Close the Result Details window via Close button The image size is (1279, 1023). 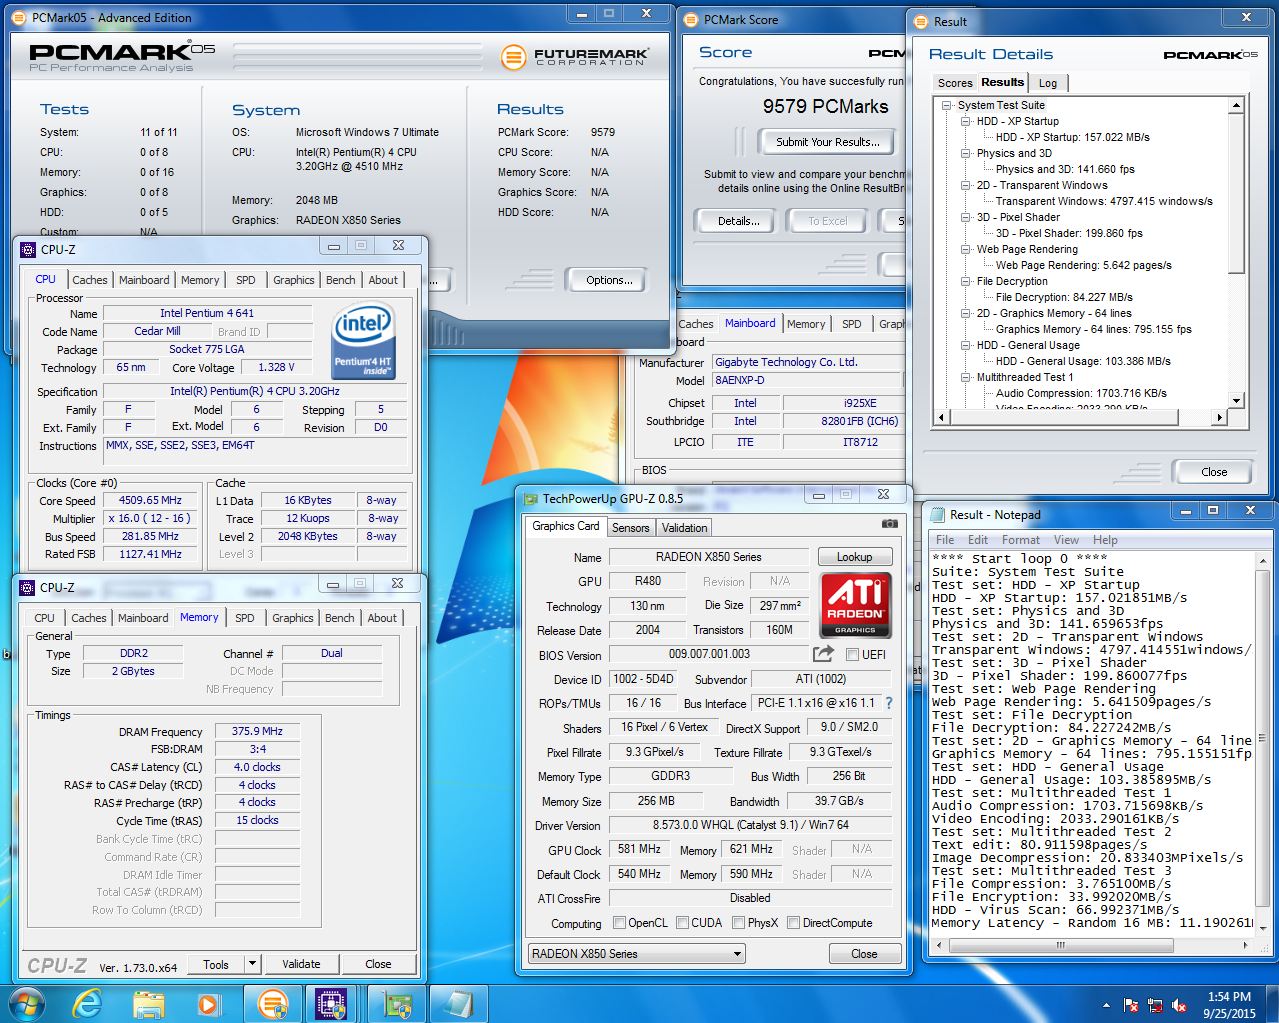pos(1214,472)
